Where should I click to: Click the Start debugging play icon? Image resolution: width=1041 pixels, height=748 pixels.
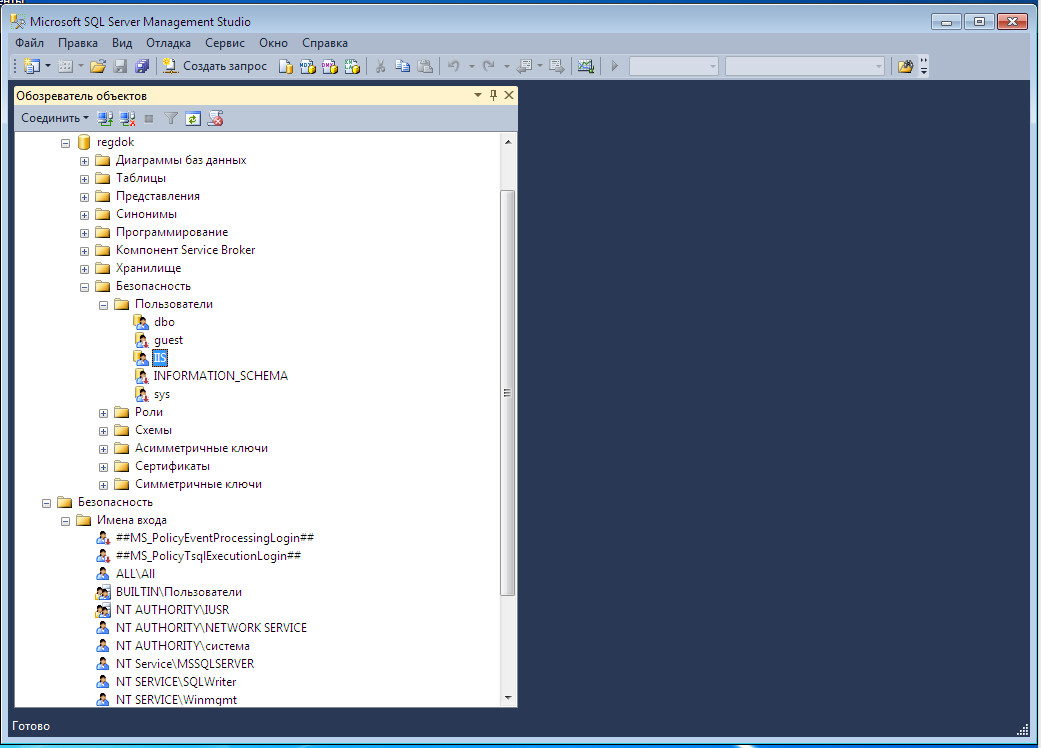click(615, 66)
